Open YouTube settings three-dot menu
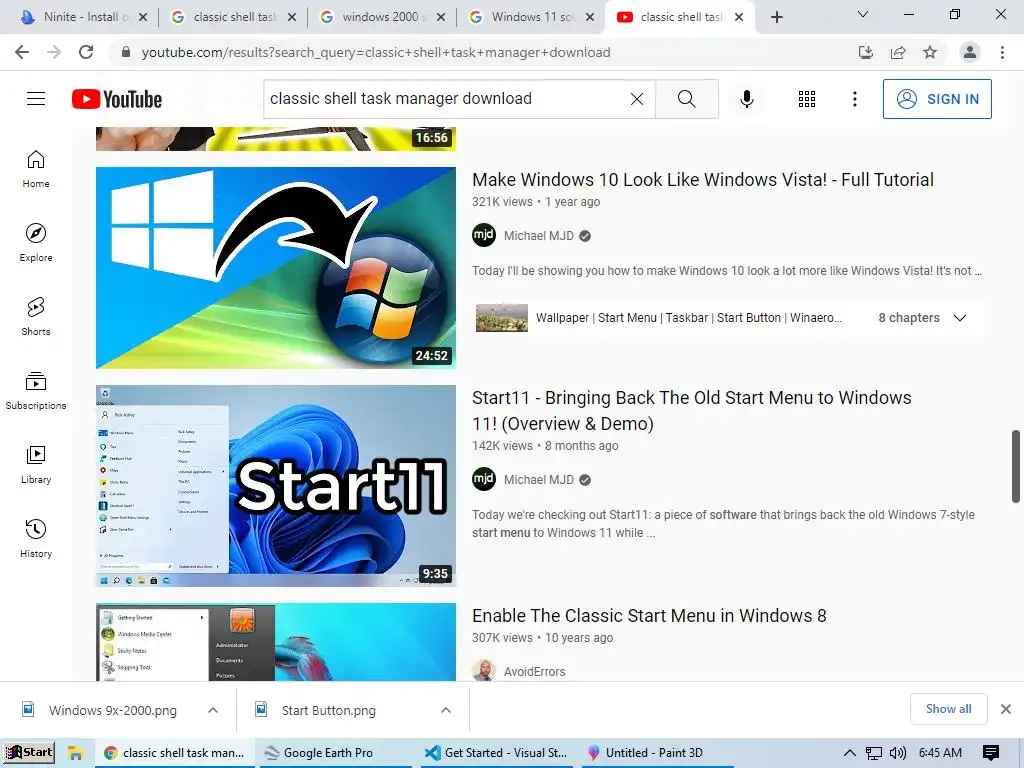The width and height of the screenshot is (1024, 768). click(x=854, y=99)
